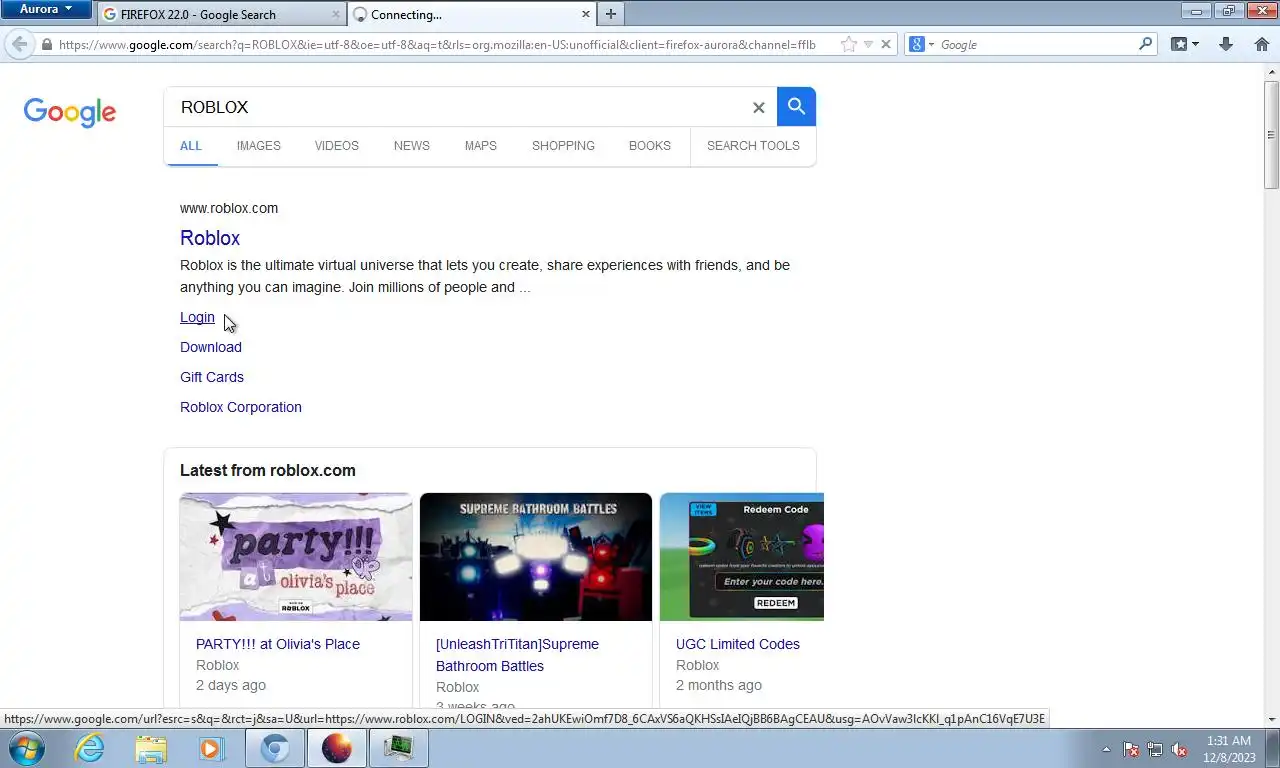The image size is (1280, 768).
Task: Switch to the SHOPPING tab
Action: (x=563, y=146)
